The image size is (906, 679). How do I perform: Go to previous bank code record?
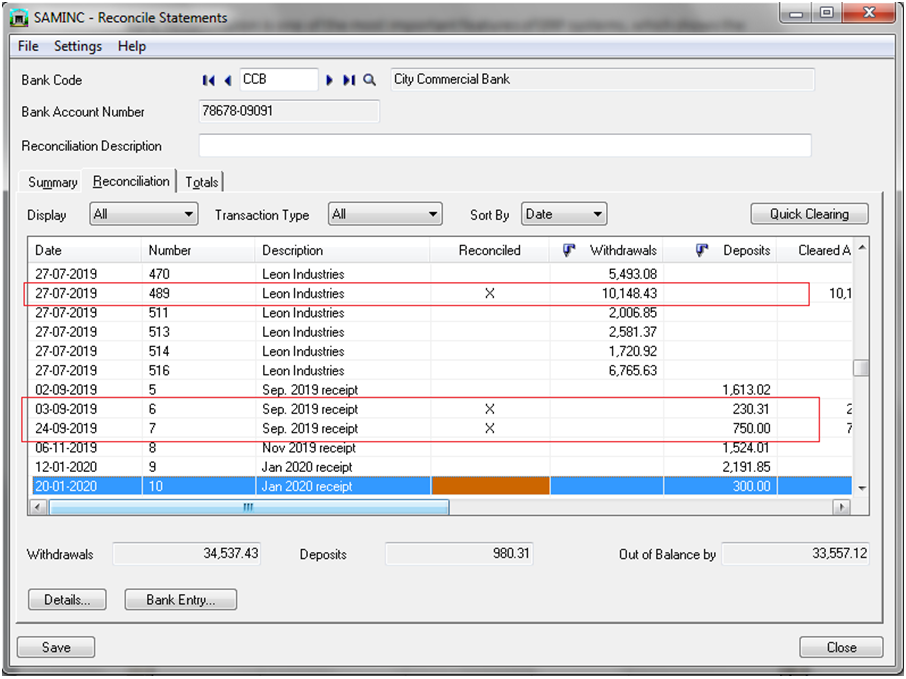pyautogui.click(x=228, y=80)
